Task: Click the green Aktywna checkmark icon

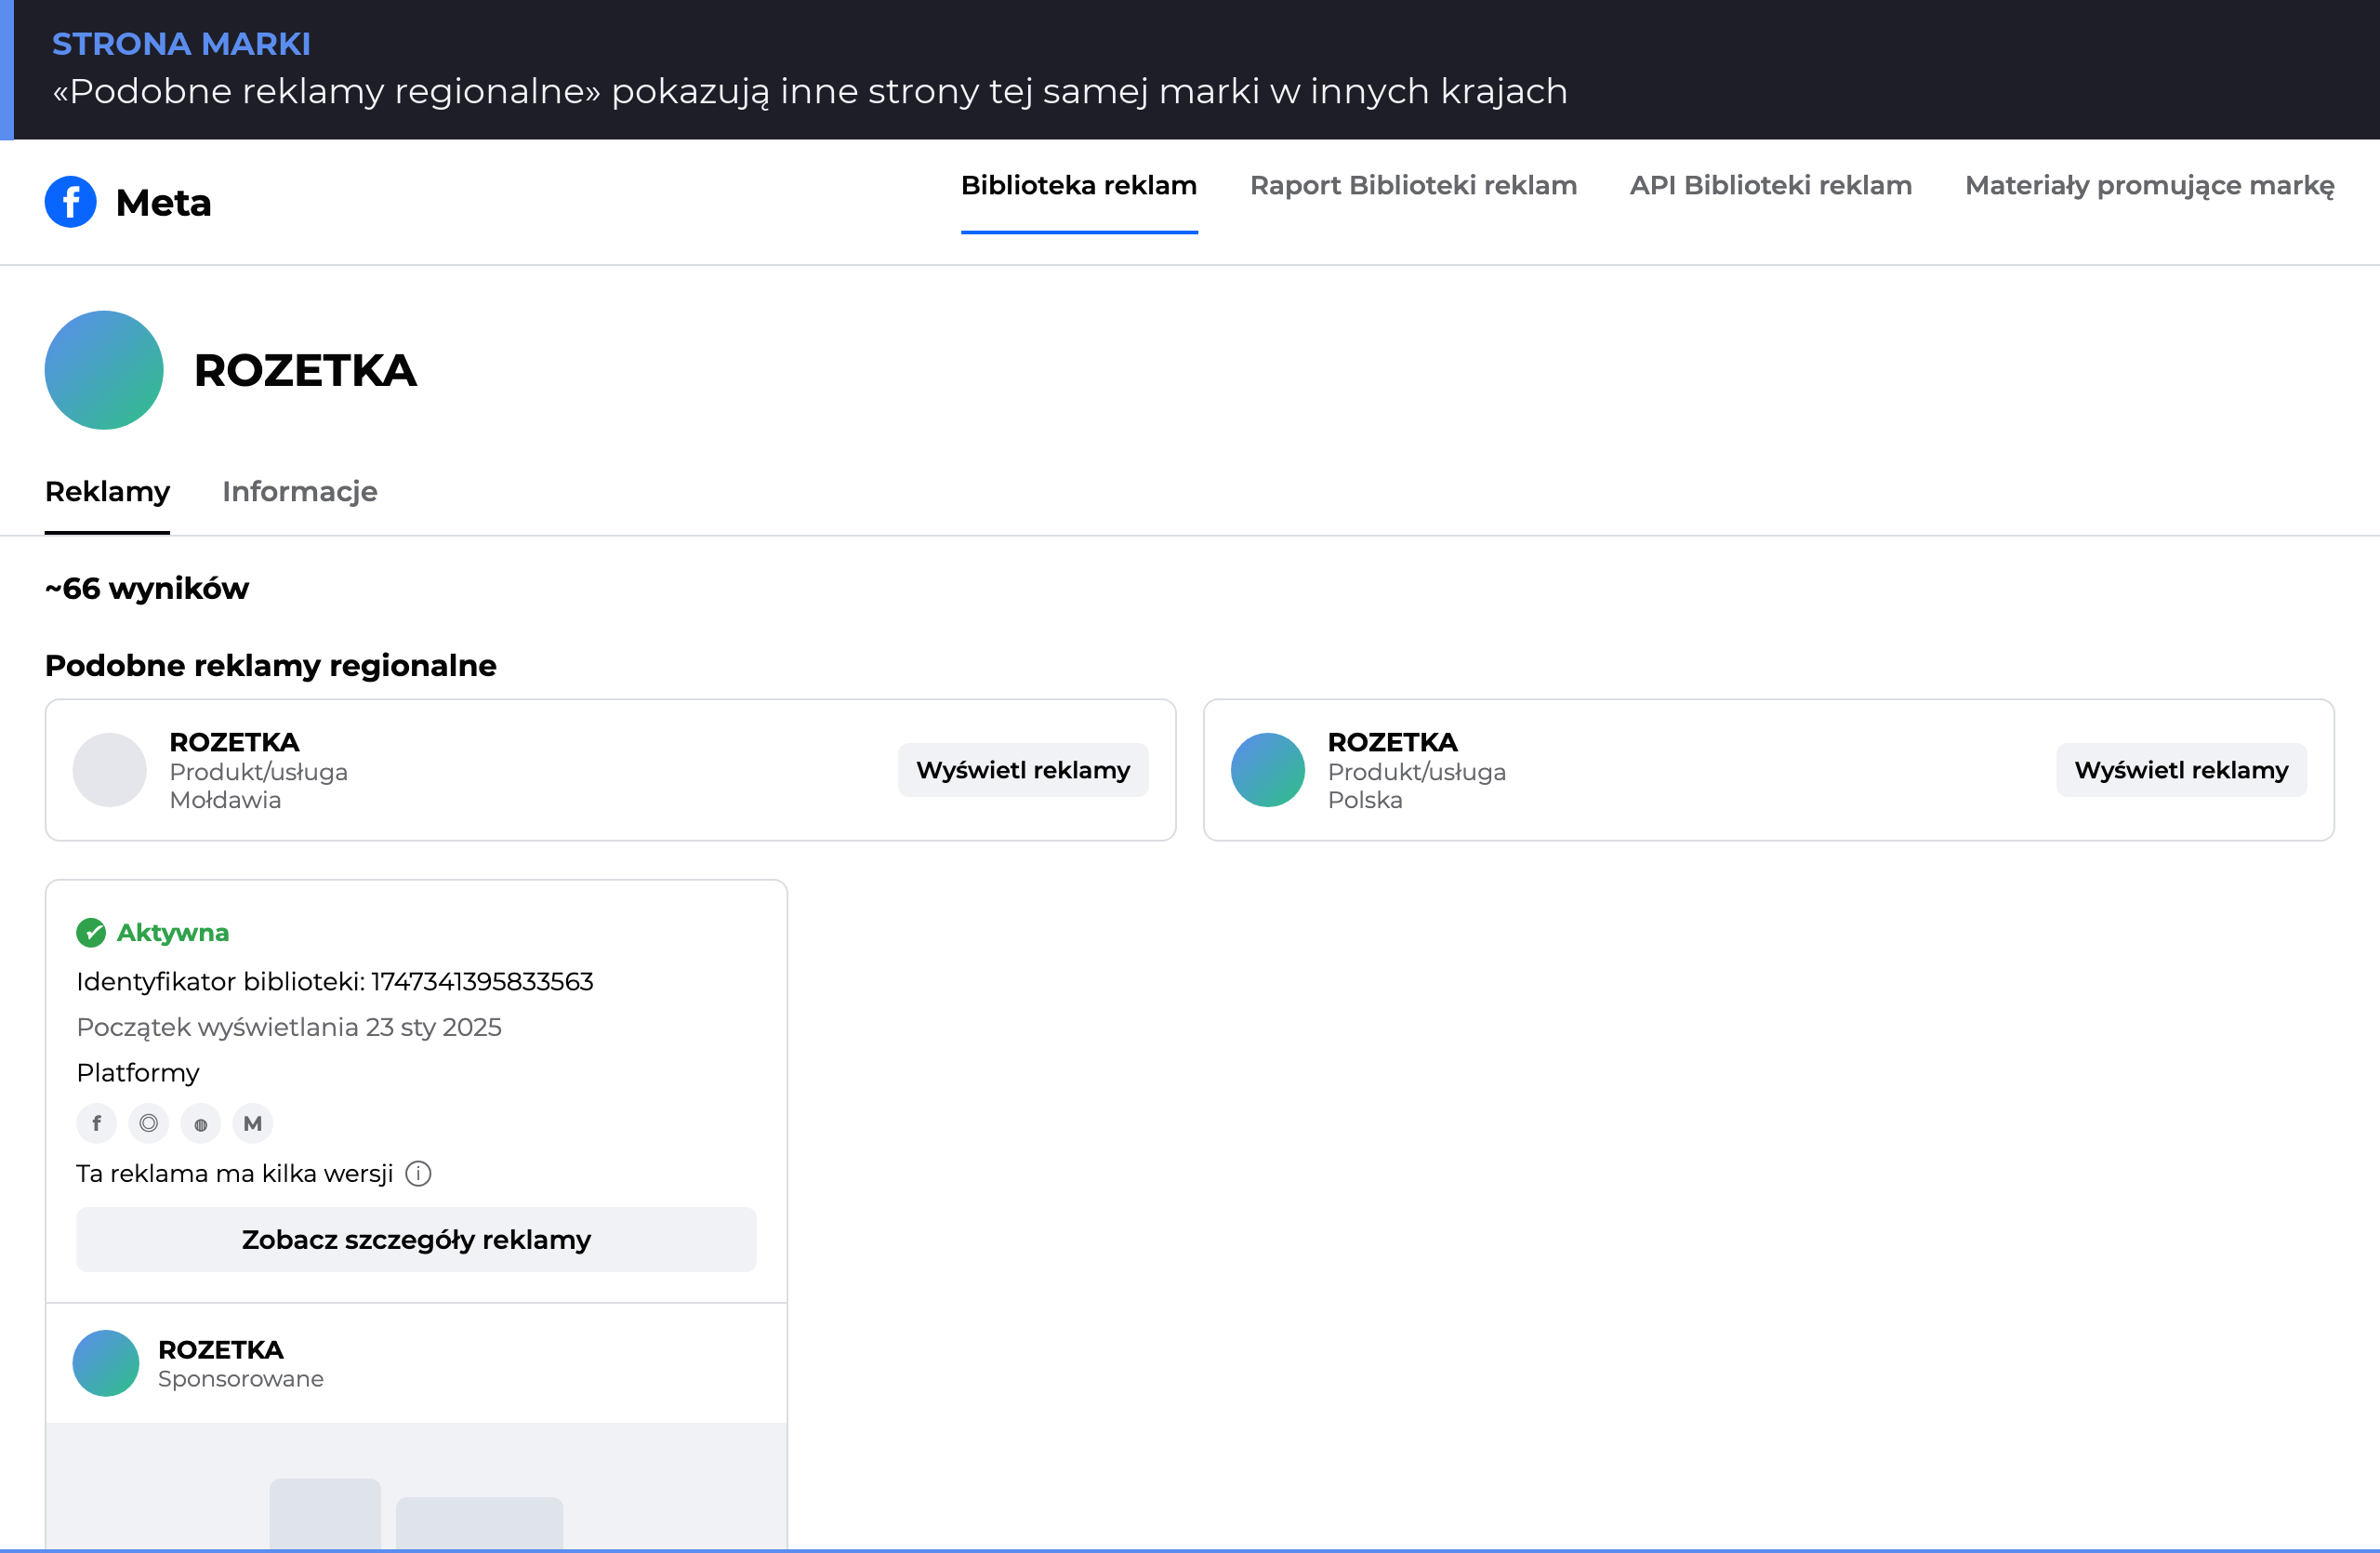Action: [x=91, y=932]
